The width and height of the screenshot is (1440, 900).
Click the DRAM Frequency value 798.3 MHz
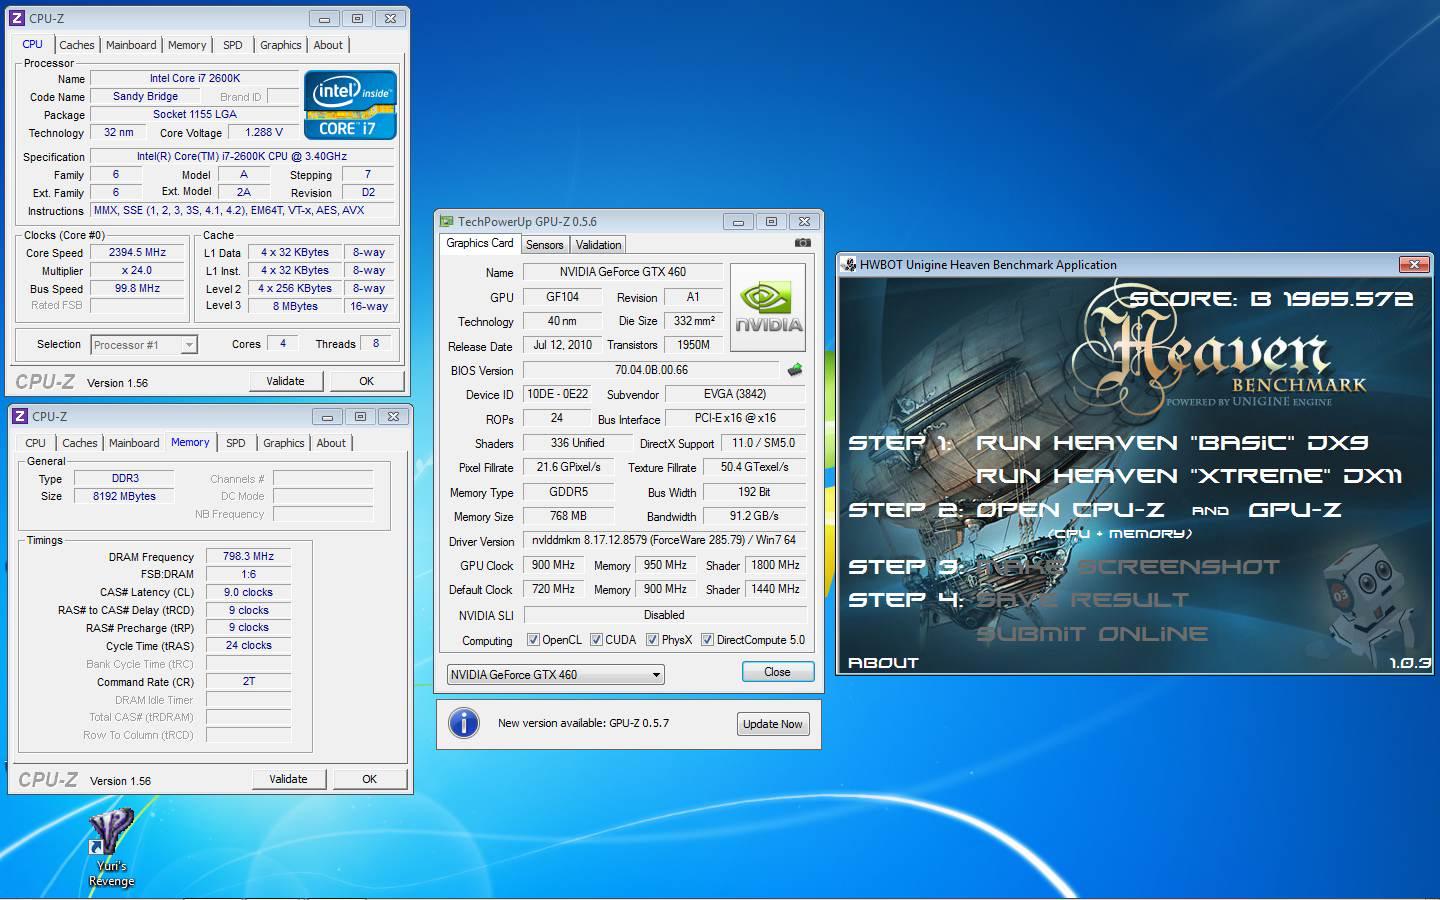248,557
